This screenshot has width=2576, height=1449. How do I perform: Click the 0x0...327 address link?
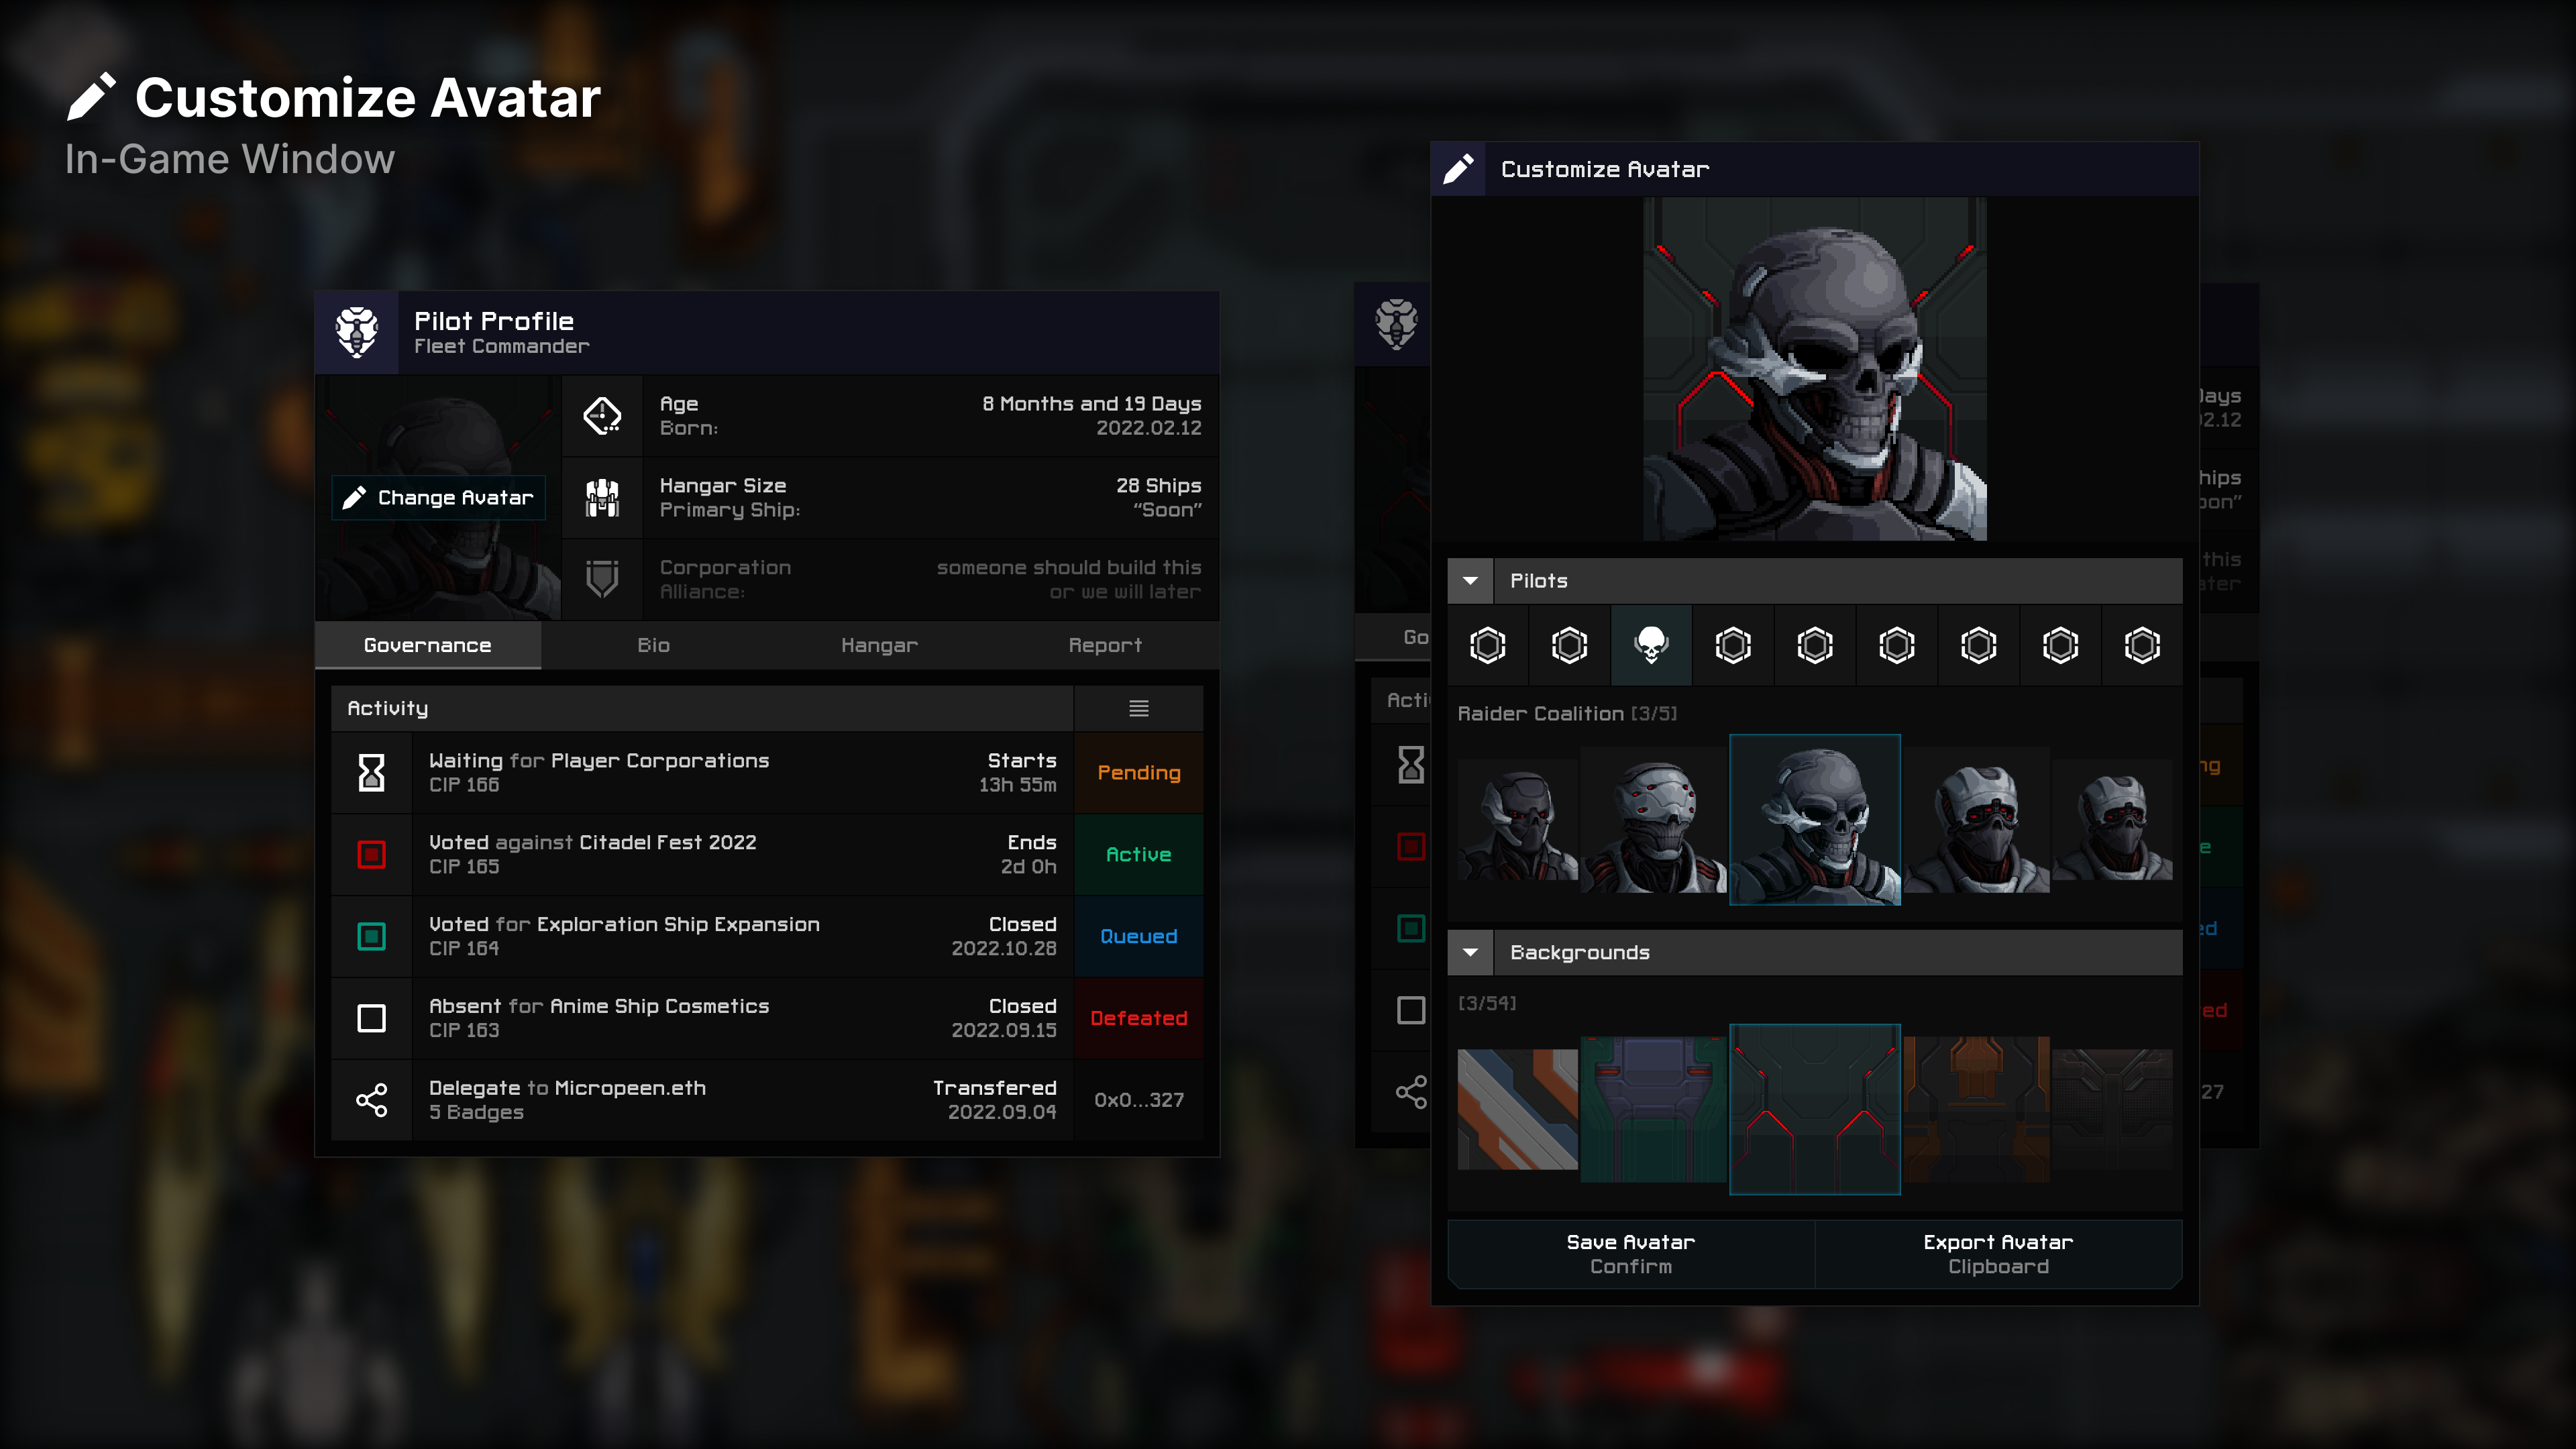[x=1139, y=1100]
